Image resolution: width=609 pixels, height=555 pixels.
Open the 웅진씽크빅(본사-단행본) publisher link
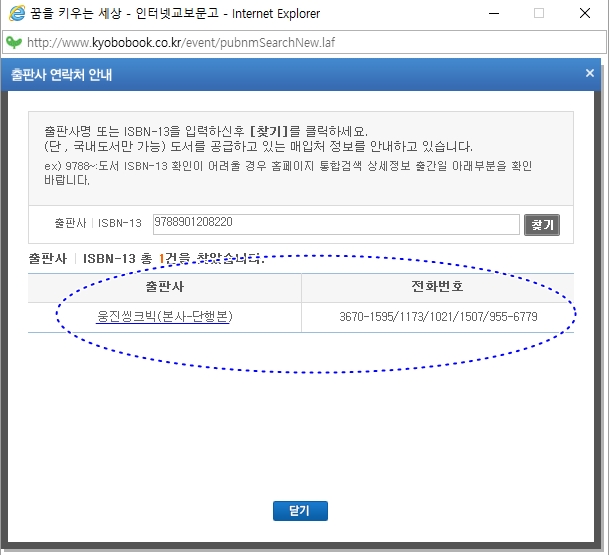164,317
